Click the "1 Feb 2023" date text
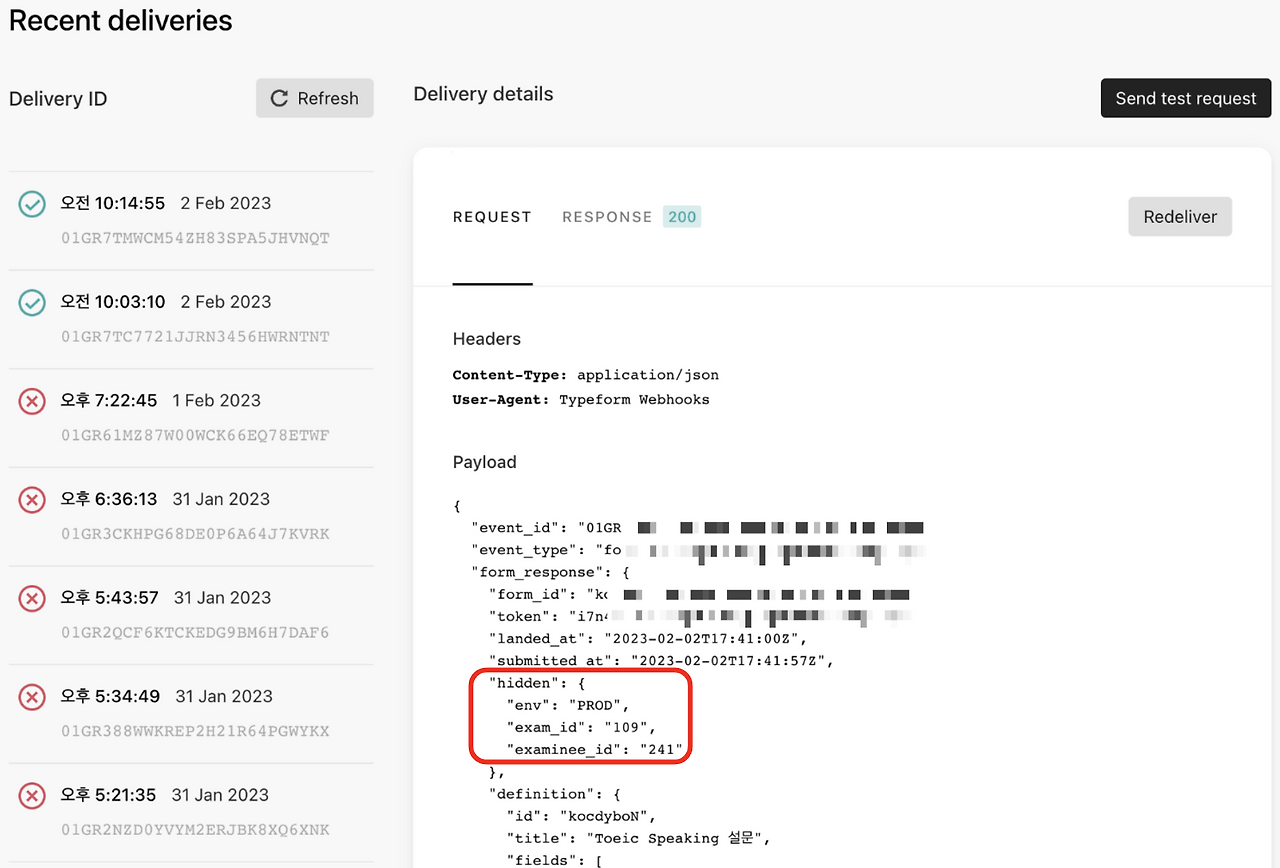Viewport: 1280px width, 868px height. coord(216,400)
